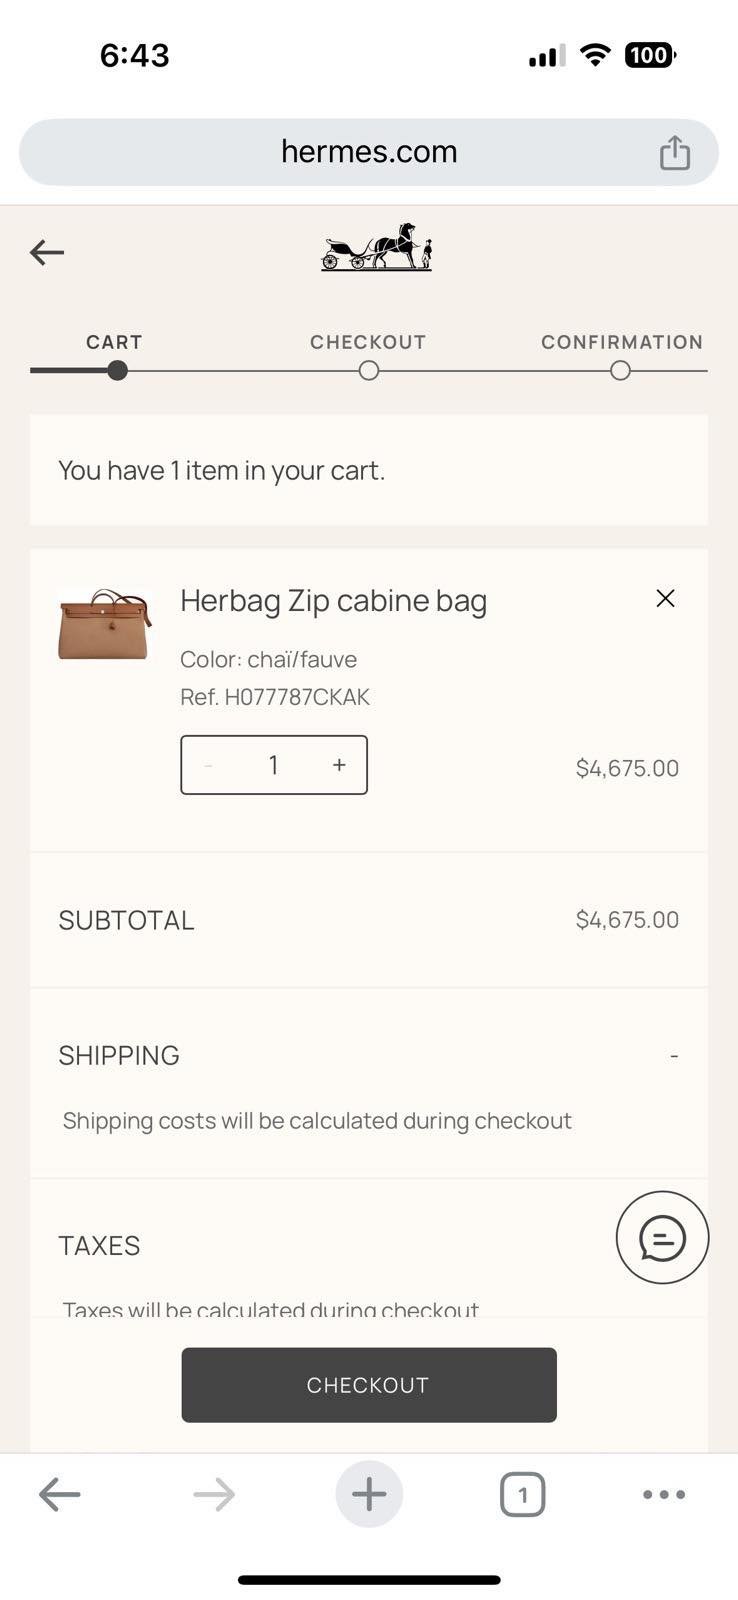Tap the share icon in address bar
Viewport: 738px width, 1600px height.
point(675,152)
